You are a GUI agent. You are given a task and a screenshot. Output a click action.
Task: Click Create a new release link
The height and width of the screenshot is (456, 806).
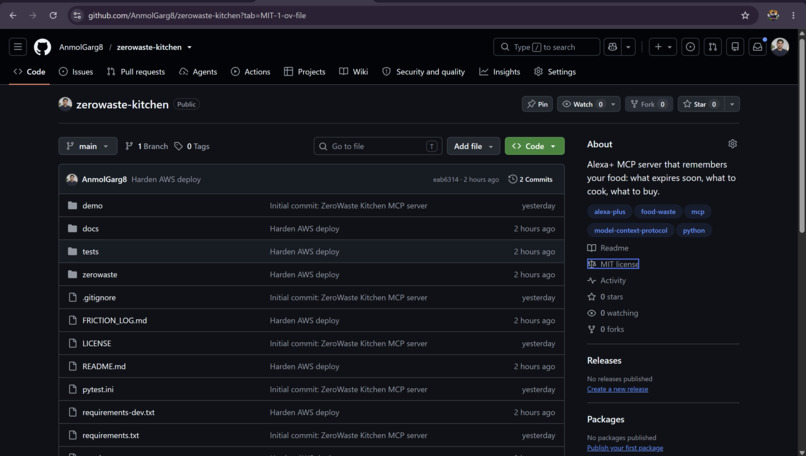click(617, 389)
